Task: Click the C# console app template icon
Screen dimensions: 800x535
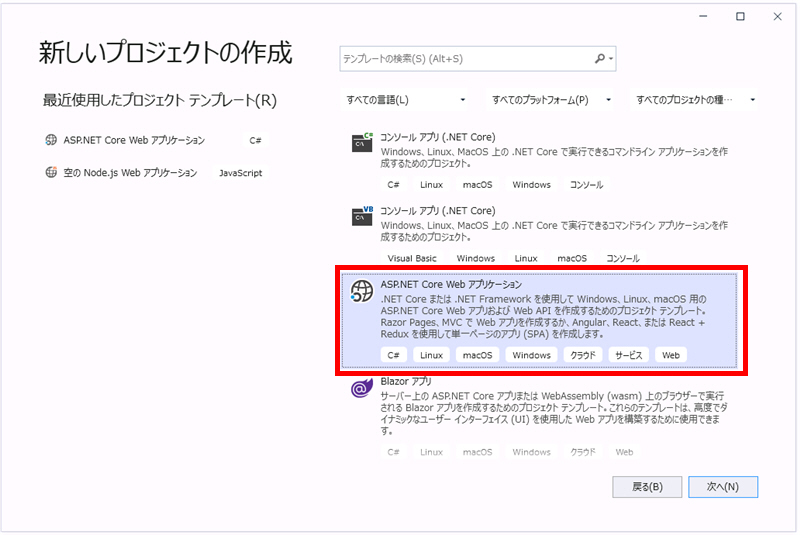Action: 362,142
